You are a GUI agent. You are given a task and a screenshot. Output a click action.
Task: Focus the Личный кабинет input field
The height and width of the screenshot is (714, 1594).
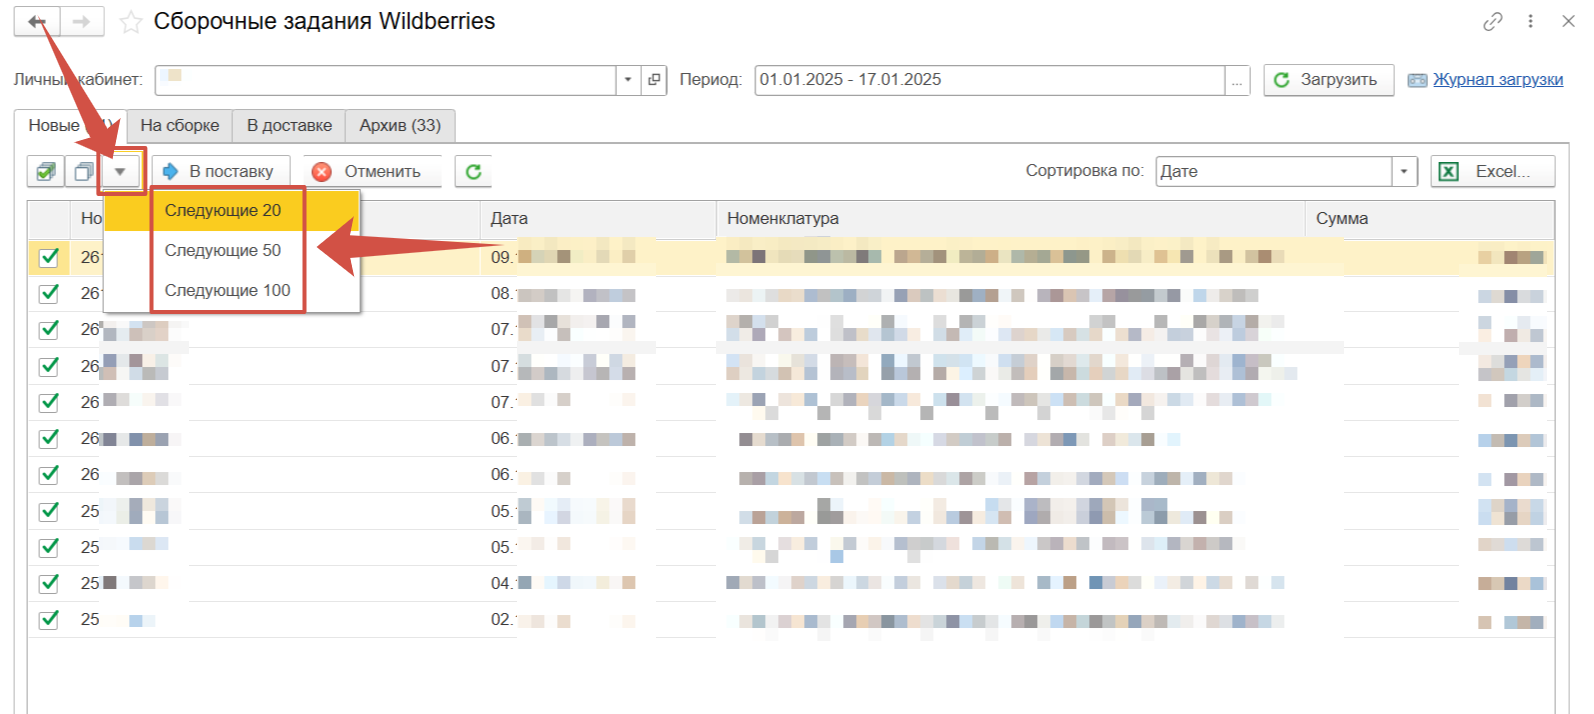click(385, 80)
